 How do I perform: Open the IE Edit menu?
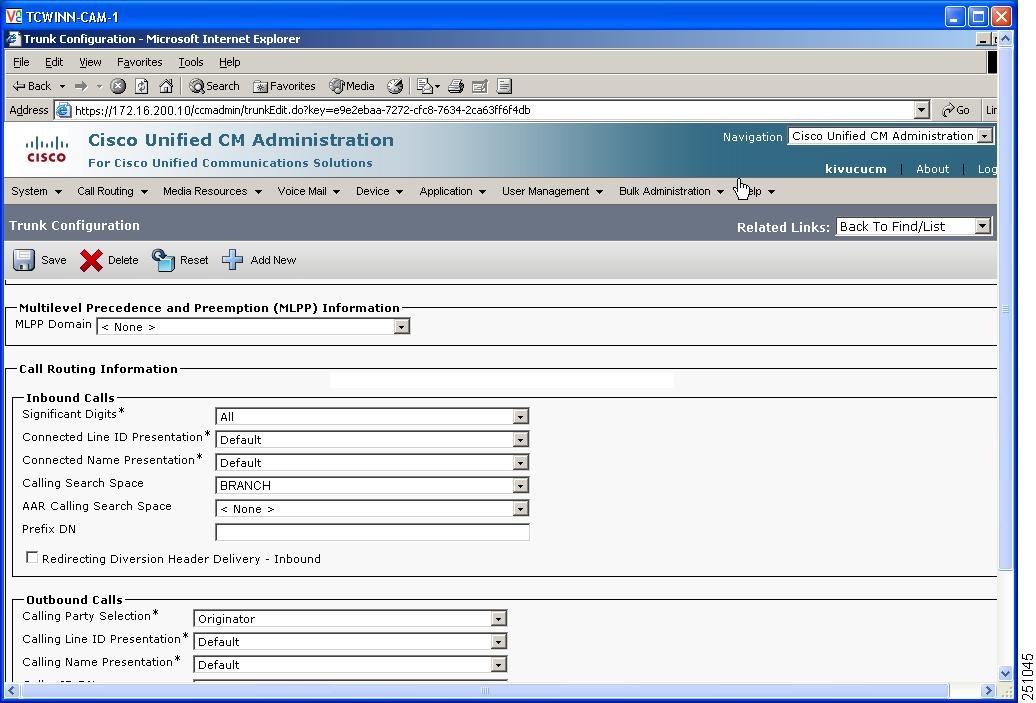point(54,62)
